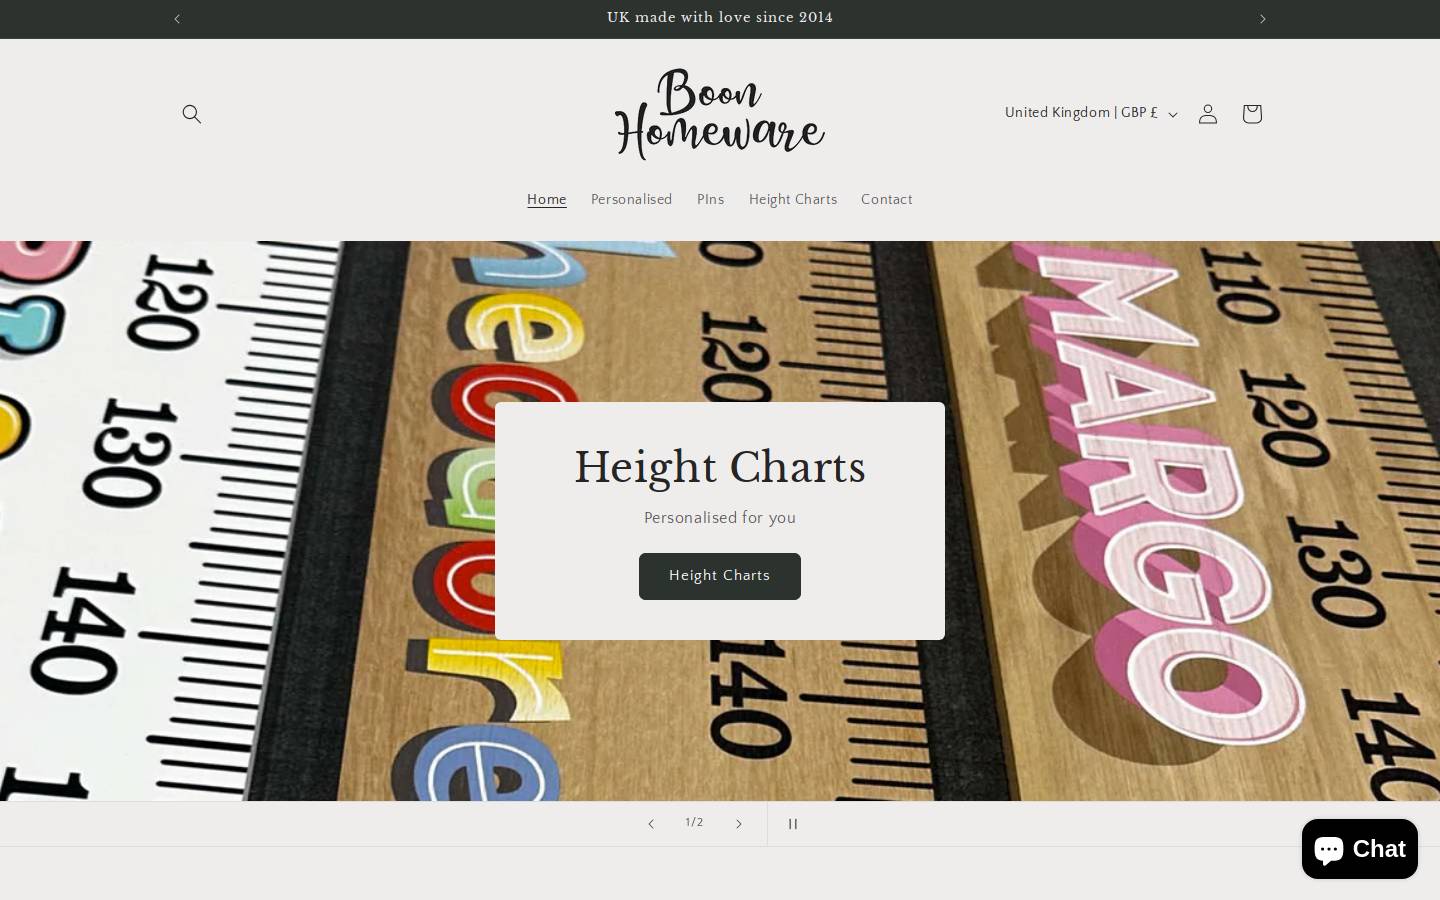
Task: Show previous announcement in top bar
Action: point(177,19)
